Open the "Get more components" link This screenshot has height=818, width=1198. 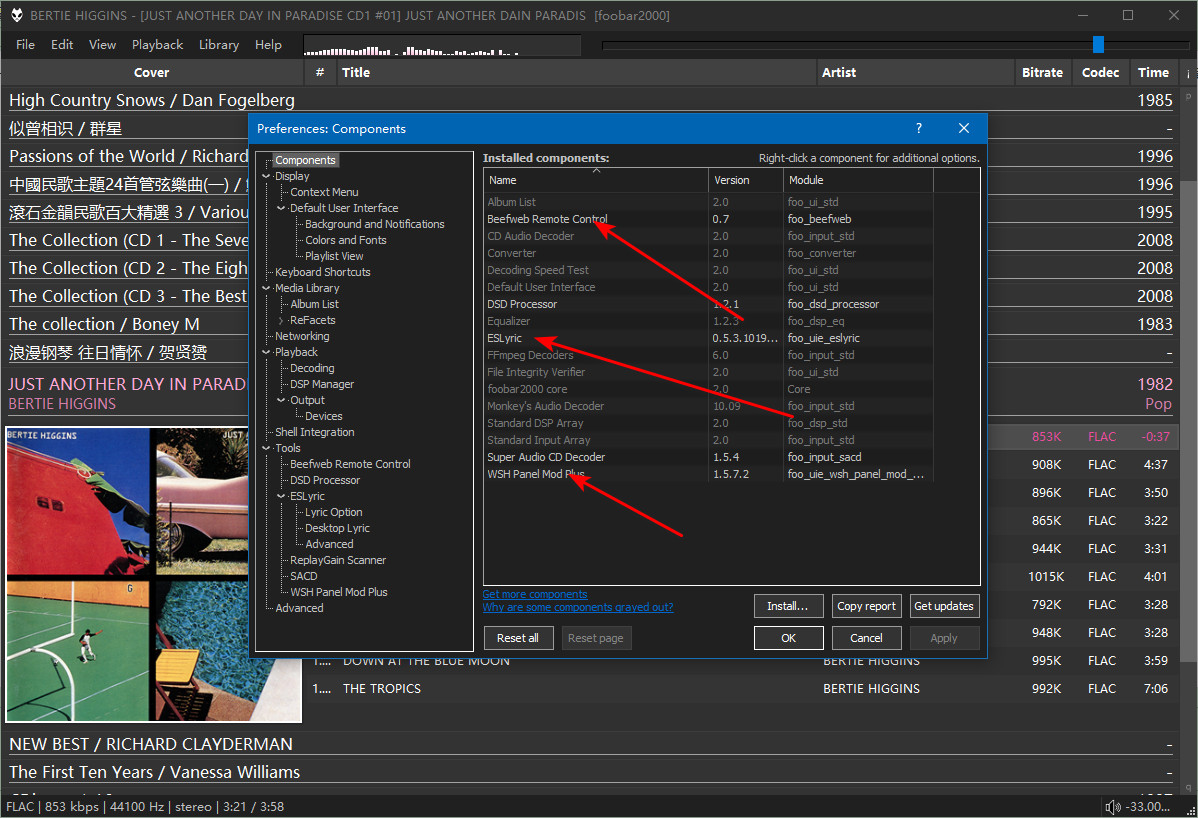(x=534, y=594)
